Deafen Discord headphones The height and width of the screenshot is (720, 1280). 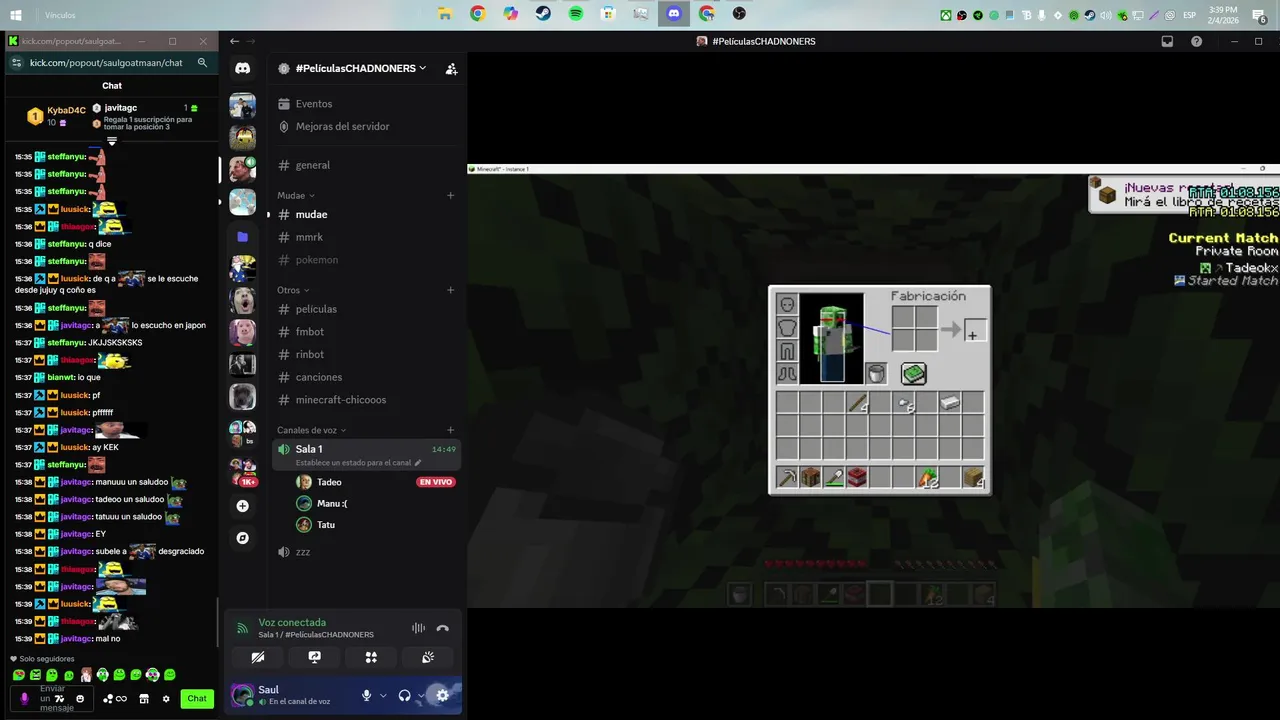tap(404, 695)
